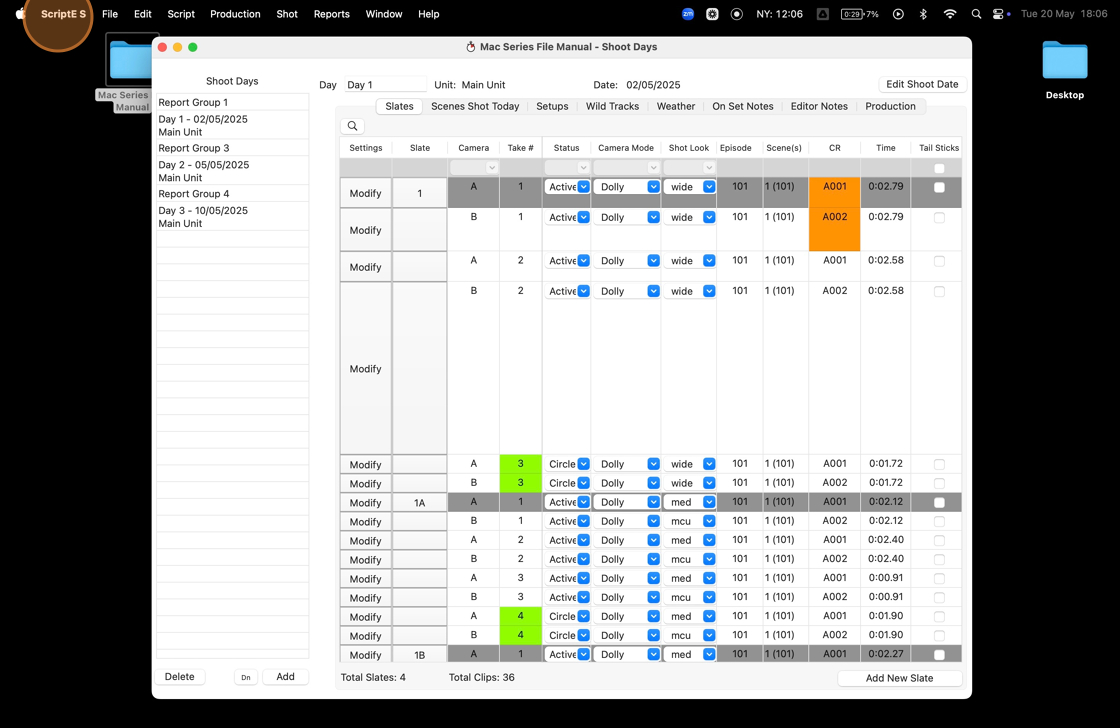Image resolution: width=1120 pixels, height=728 pixels.
Task: Click the Take # column header
Action: coord(521,148)
